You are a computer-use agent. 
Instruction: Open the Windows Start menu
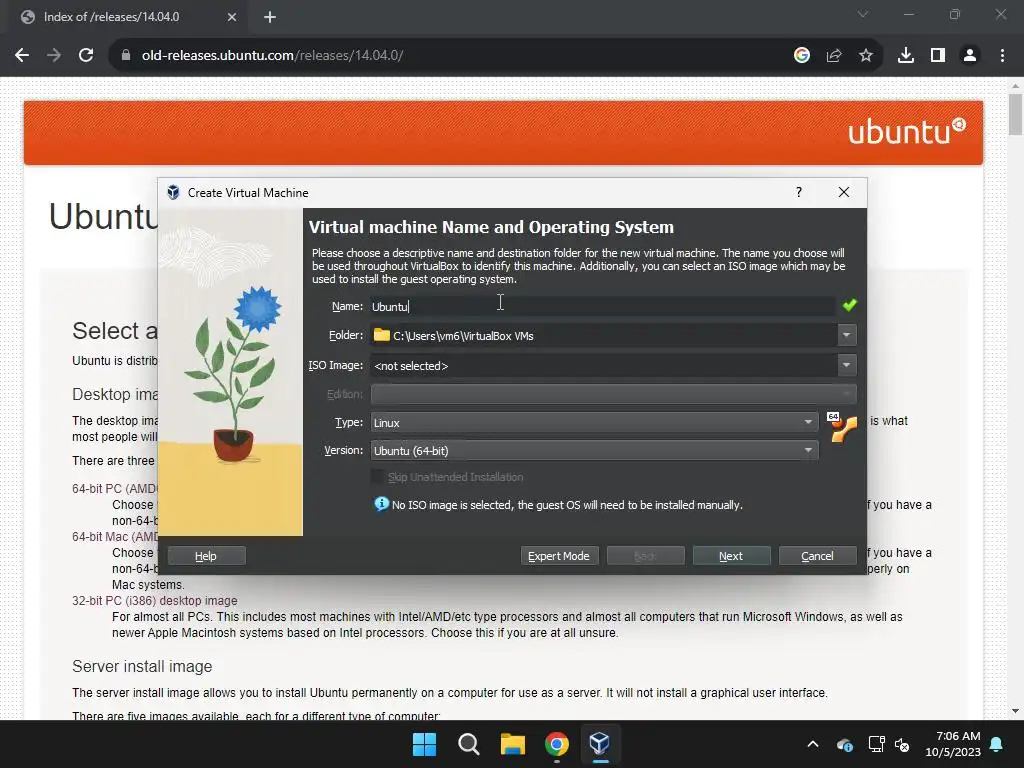tap(424, 744)
